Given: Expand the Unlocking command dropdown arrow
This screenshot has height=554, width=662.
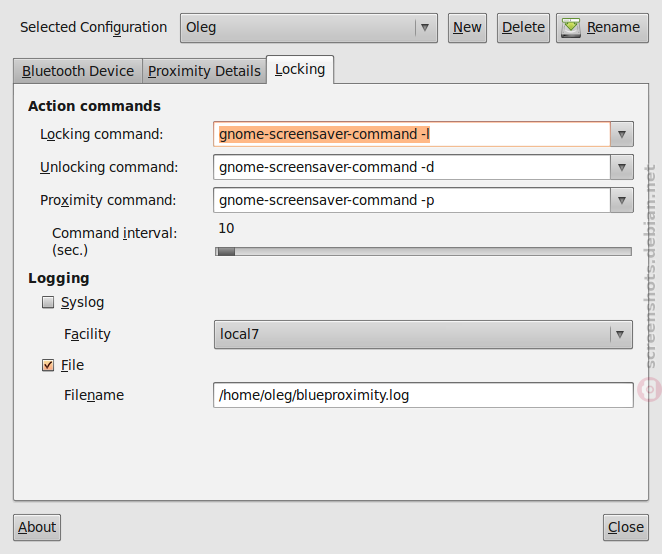Looking at the screenshot, I should [621, 167].
